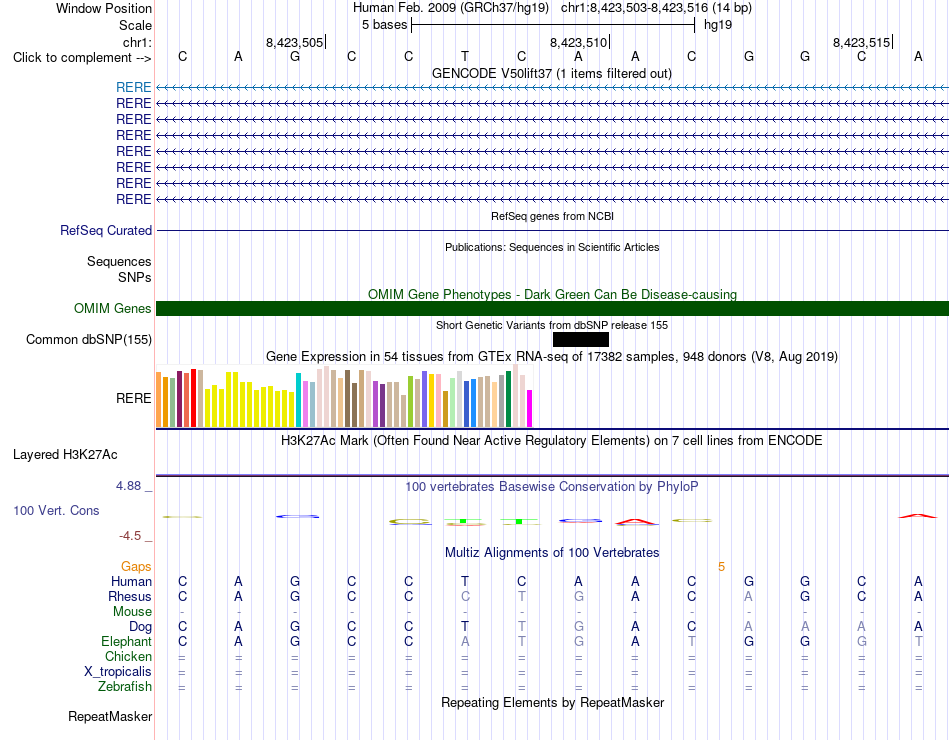Click '100 vertebrates Basewise Conservation by PhyloP' title
Viewport: 950px width, 740px height.
tap(552, 487)
